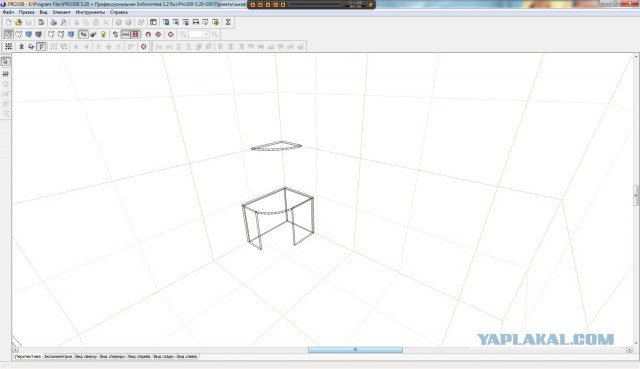Click the edge outline toggle with brush icon

point(93,34)
